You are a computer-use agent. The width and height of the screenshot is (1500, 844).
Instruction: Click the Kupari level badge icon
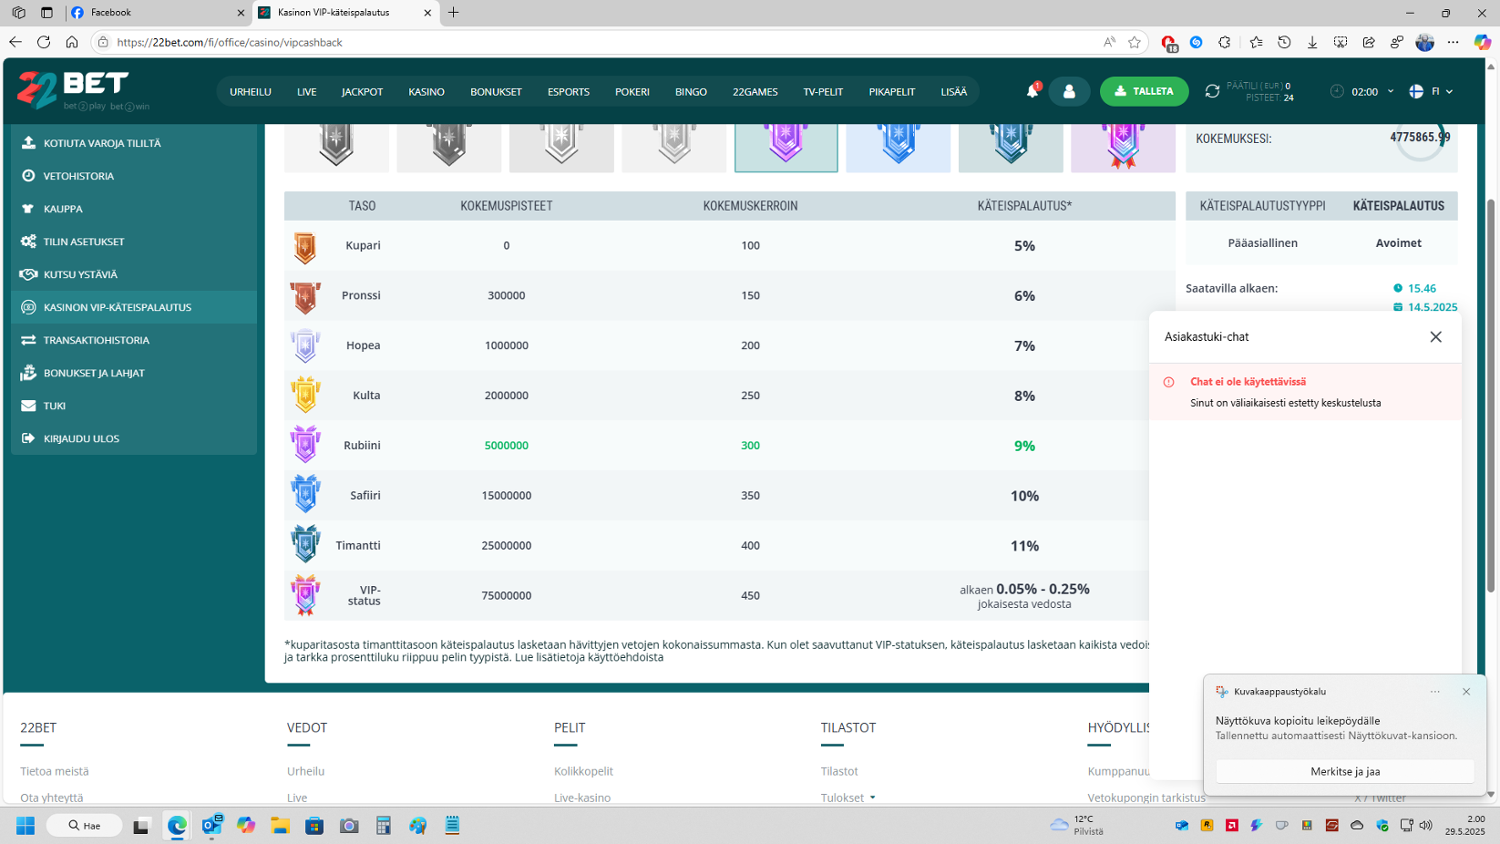[x=305, y=247]
